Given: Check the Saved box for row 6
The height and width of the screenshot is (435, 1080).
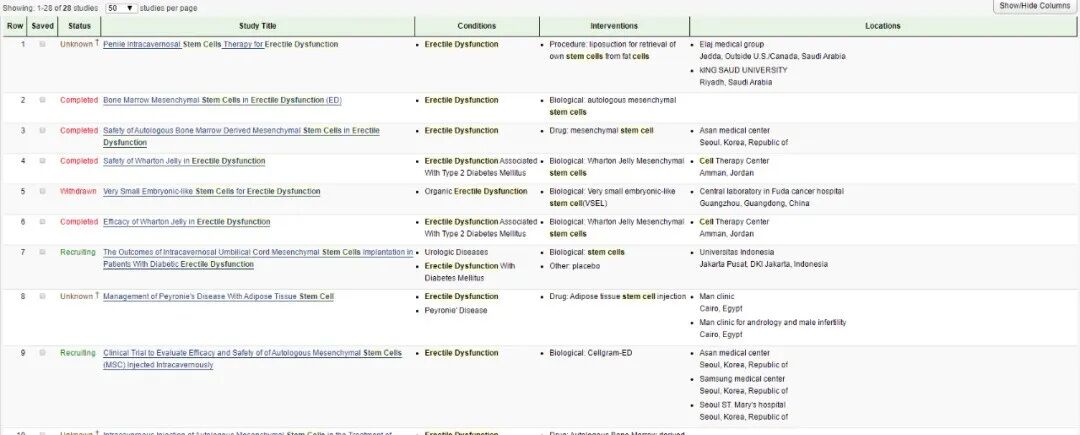Looking at the screenshot, I should pos(43,222).
